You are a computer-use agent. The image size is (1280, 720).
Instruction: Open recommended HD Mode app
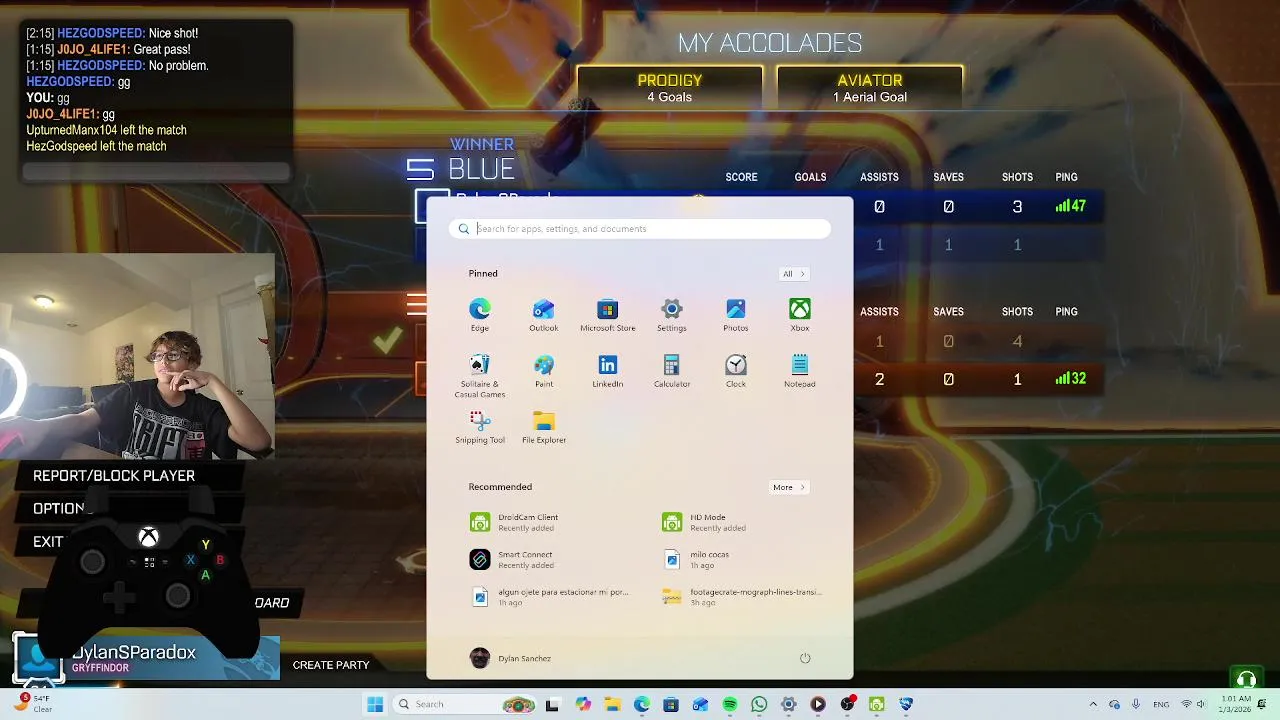pos(705,522)
